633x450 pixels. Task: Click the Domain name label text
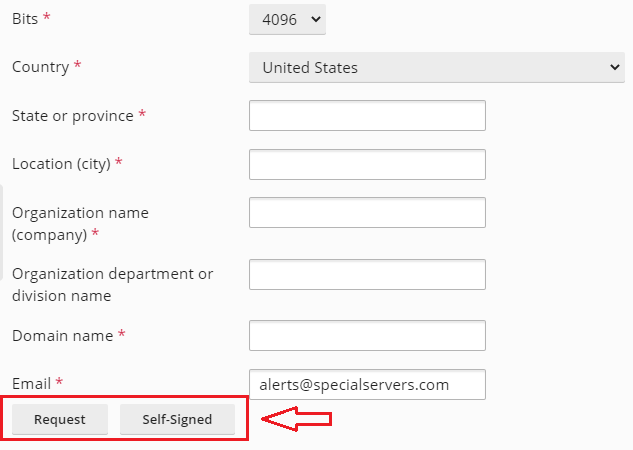point(62,336)
